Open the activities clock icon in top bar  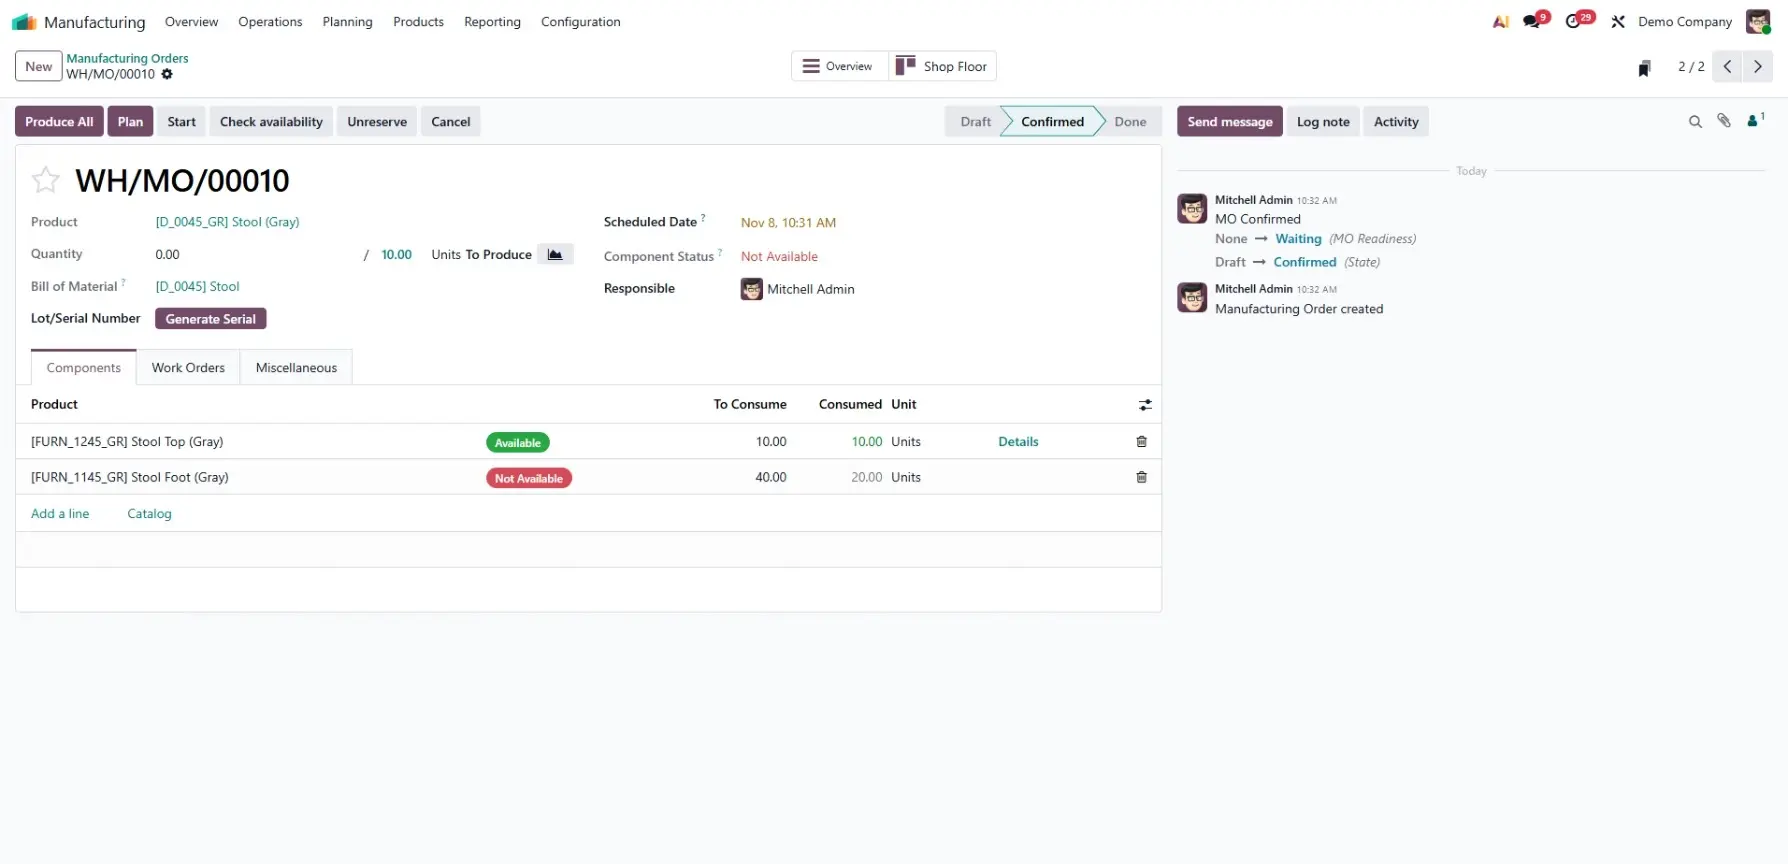tap(1575, 21)
